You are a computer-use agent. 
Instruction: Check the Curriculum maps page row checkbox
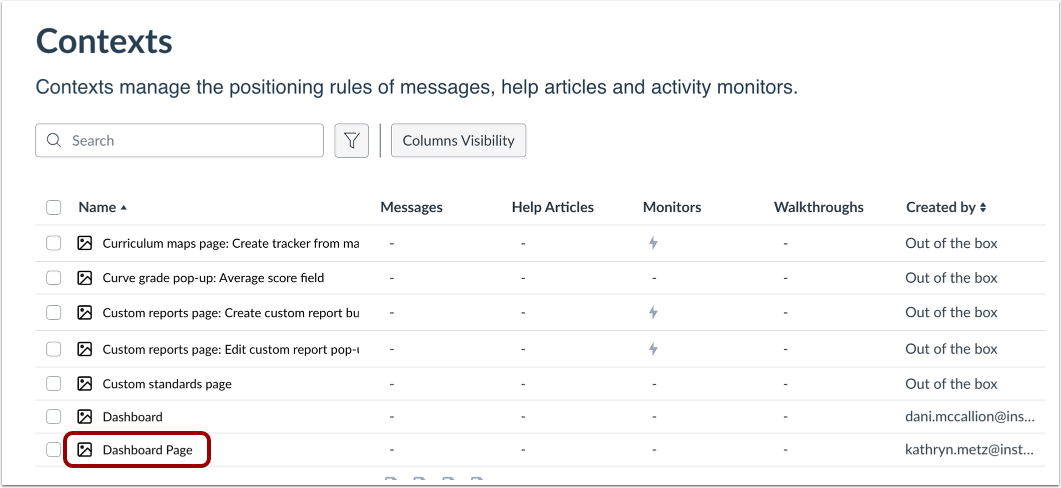54,243
